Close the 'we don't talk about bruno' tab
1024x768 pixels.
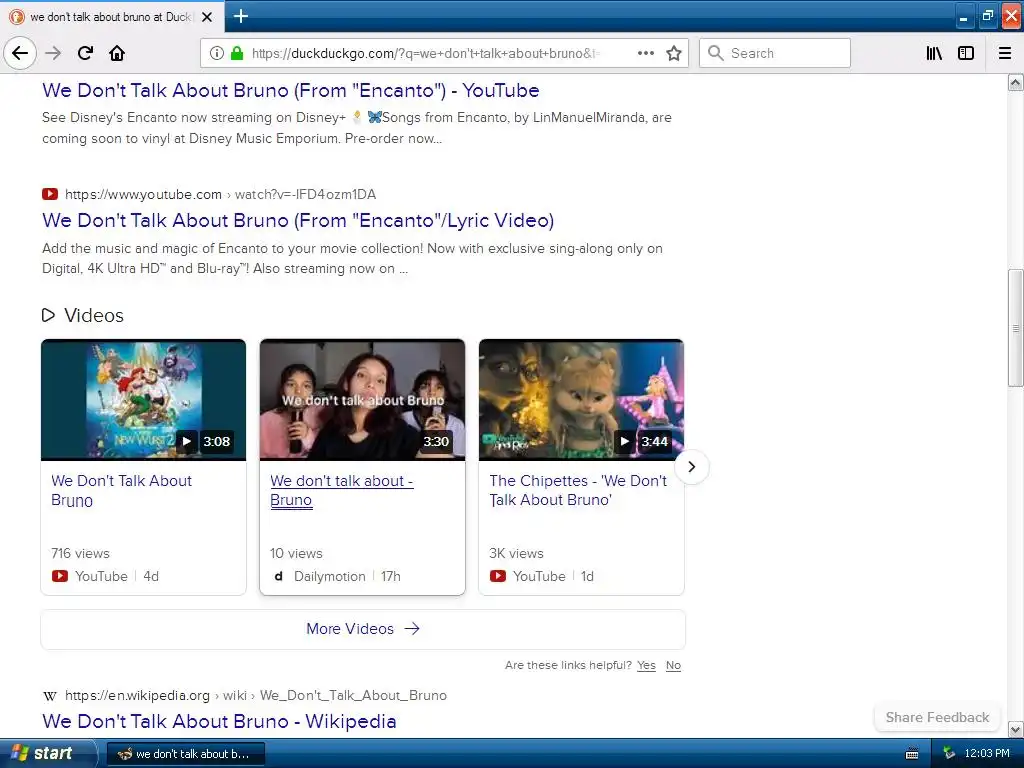point(207,17)
